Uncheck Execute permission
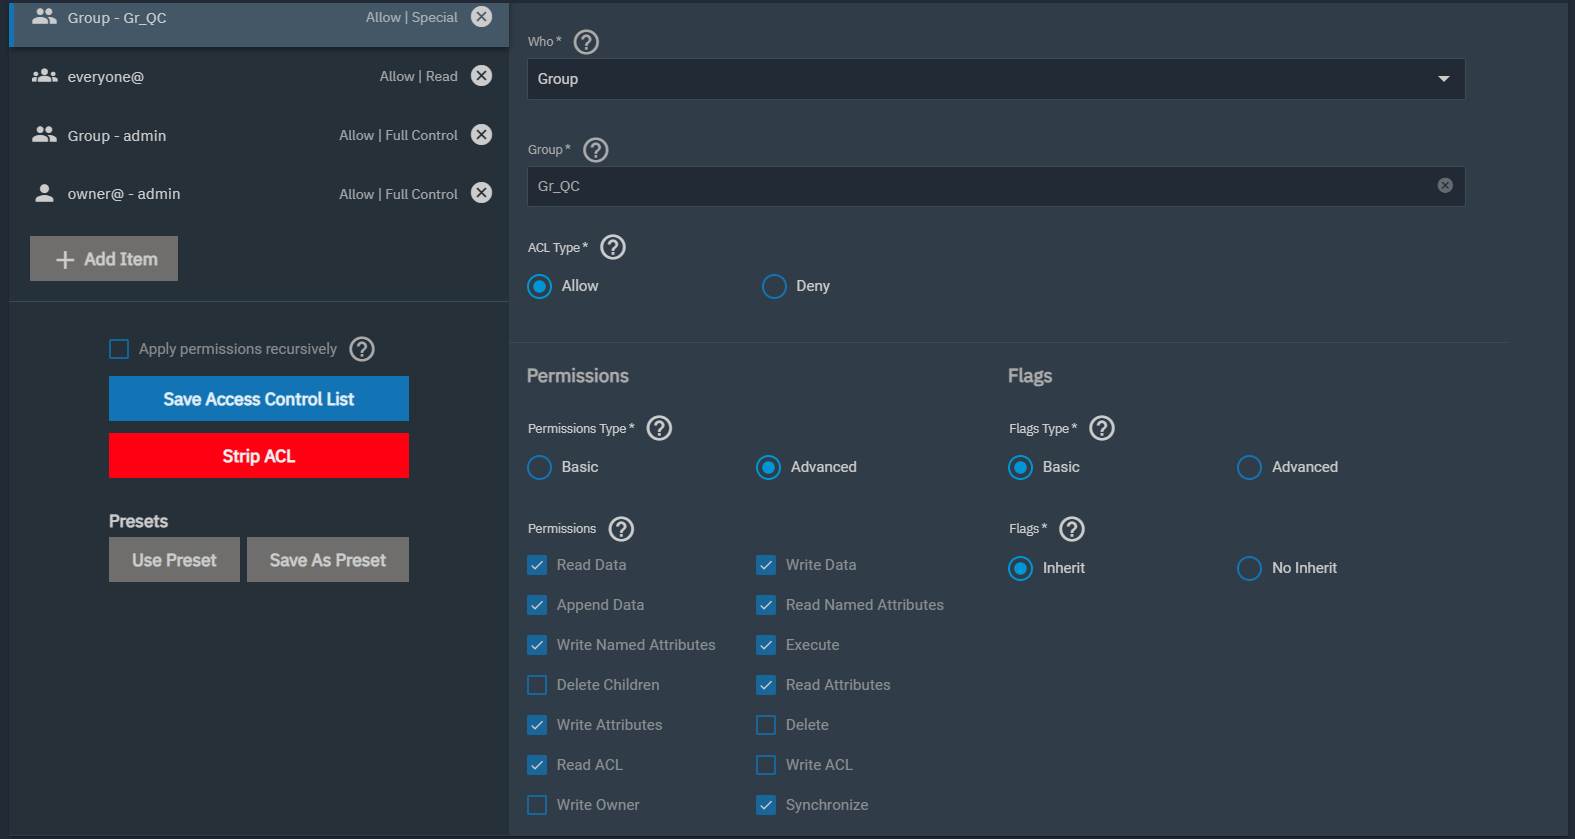Screen dimensions: 1575x839 (766, 645)
